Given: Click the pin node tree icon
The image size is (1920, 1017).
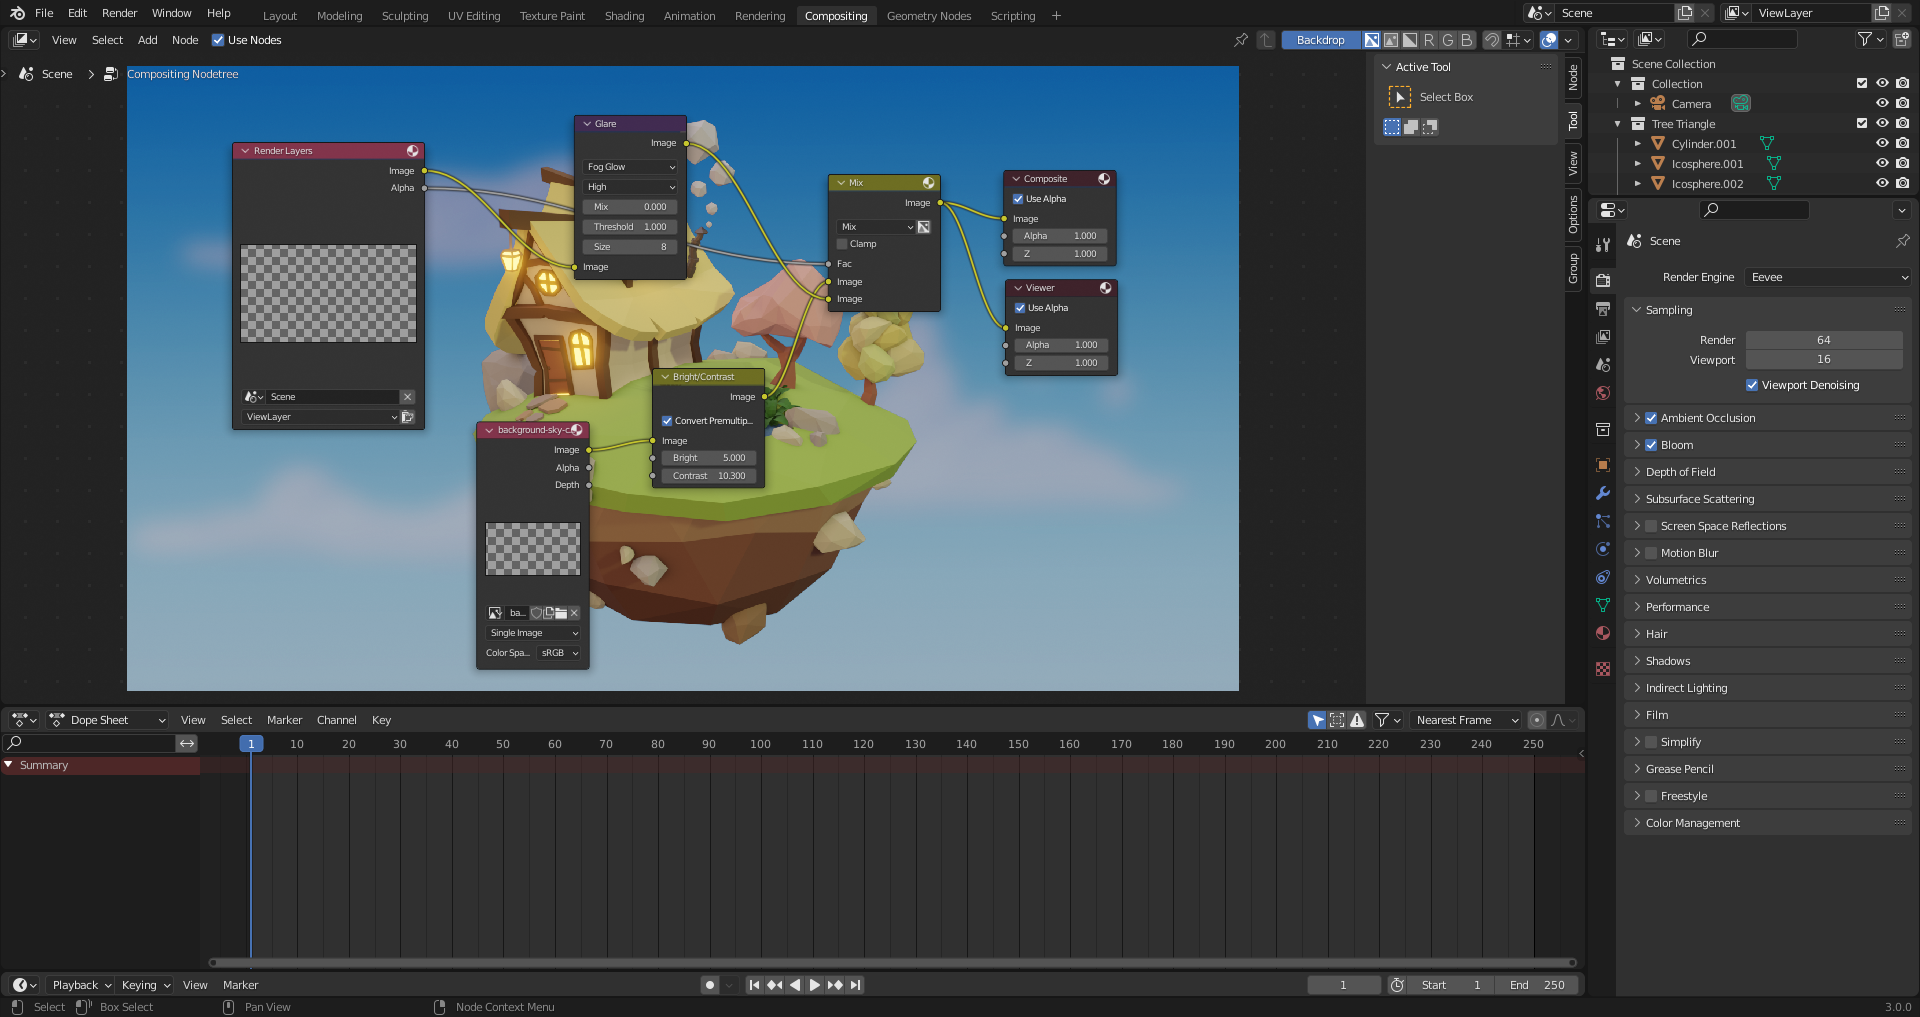Looking at the screenshot, I should [1241, 40].
